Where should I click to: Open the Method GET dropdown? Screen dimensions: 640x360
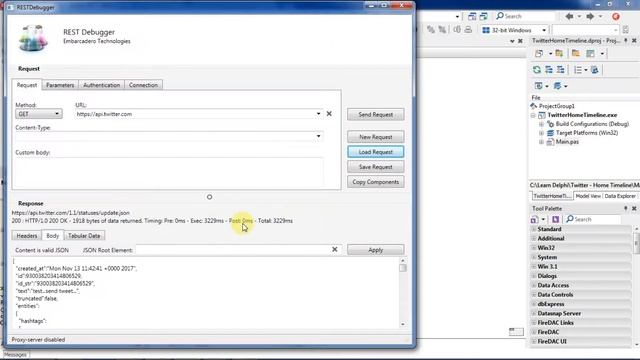point(39,114)
